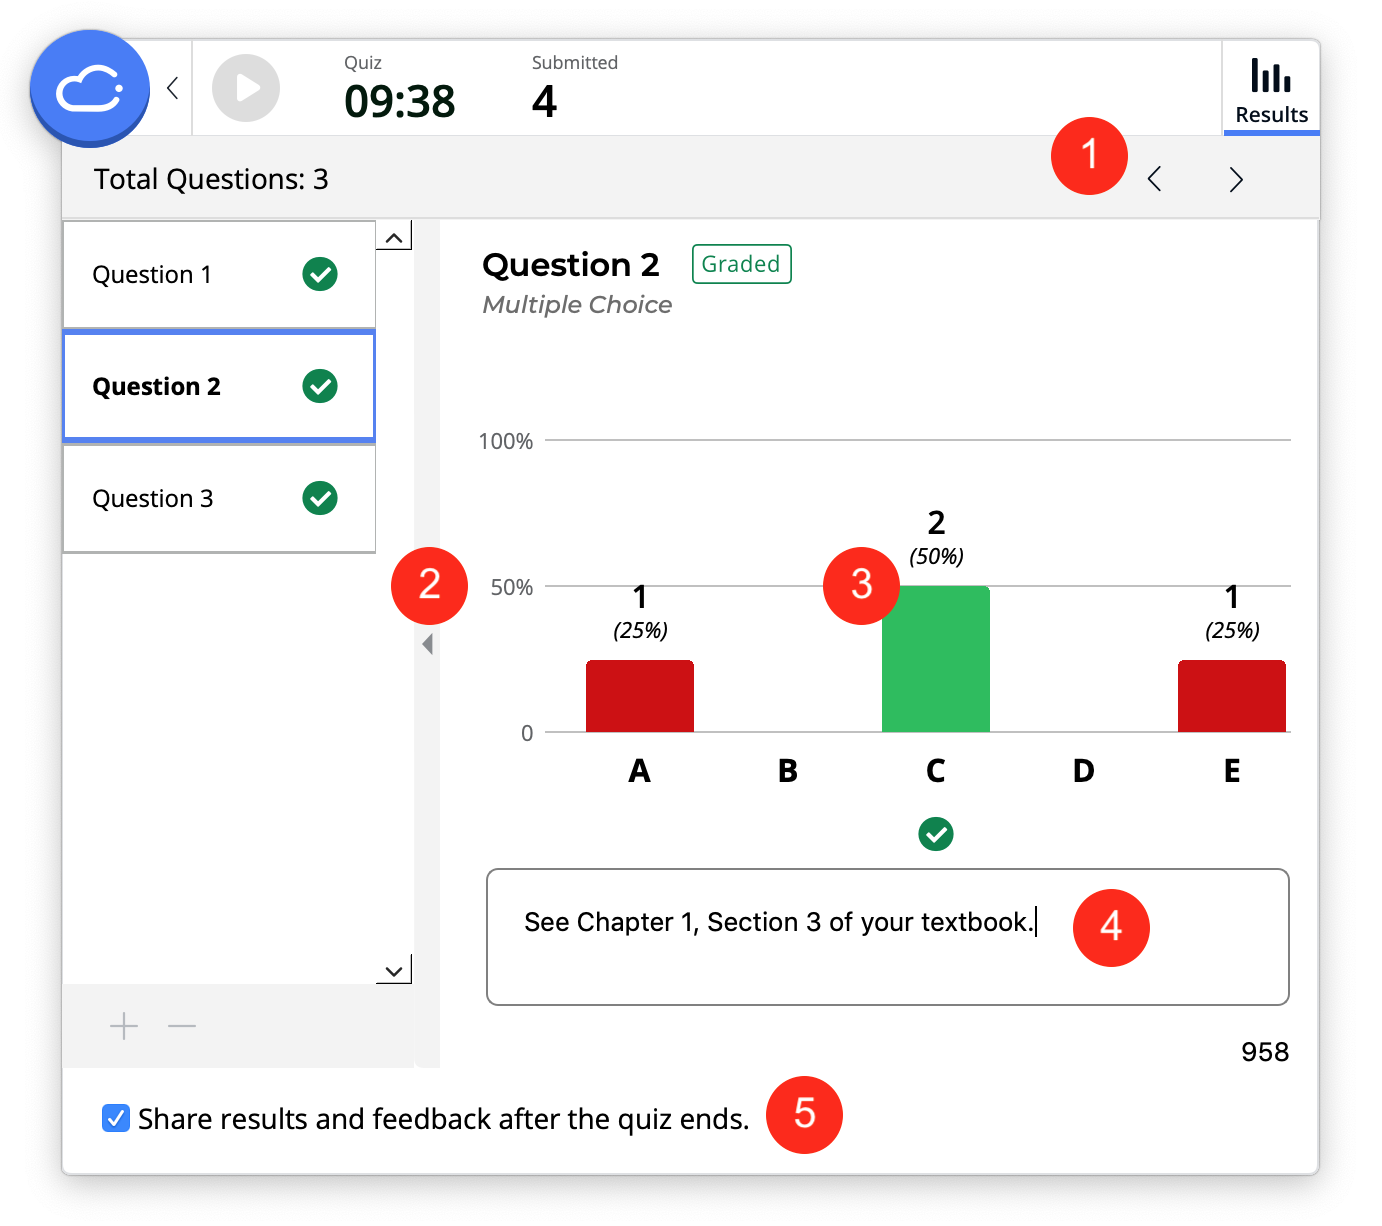
Task: Collapse the question sidebar with the arrow
Action: click(428, 643)
